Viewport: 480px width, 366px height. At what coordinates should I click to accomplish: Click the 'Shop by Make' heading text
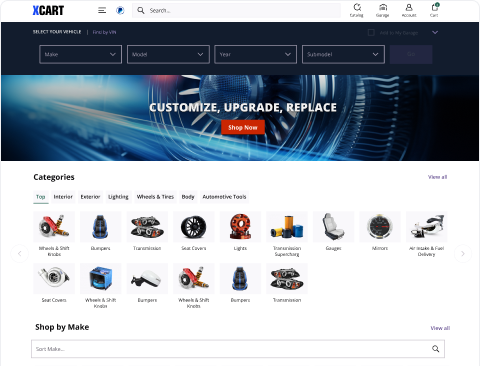62,327
